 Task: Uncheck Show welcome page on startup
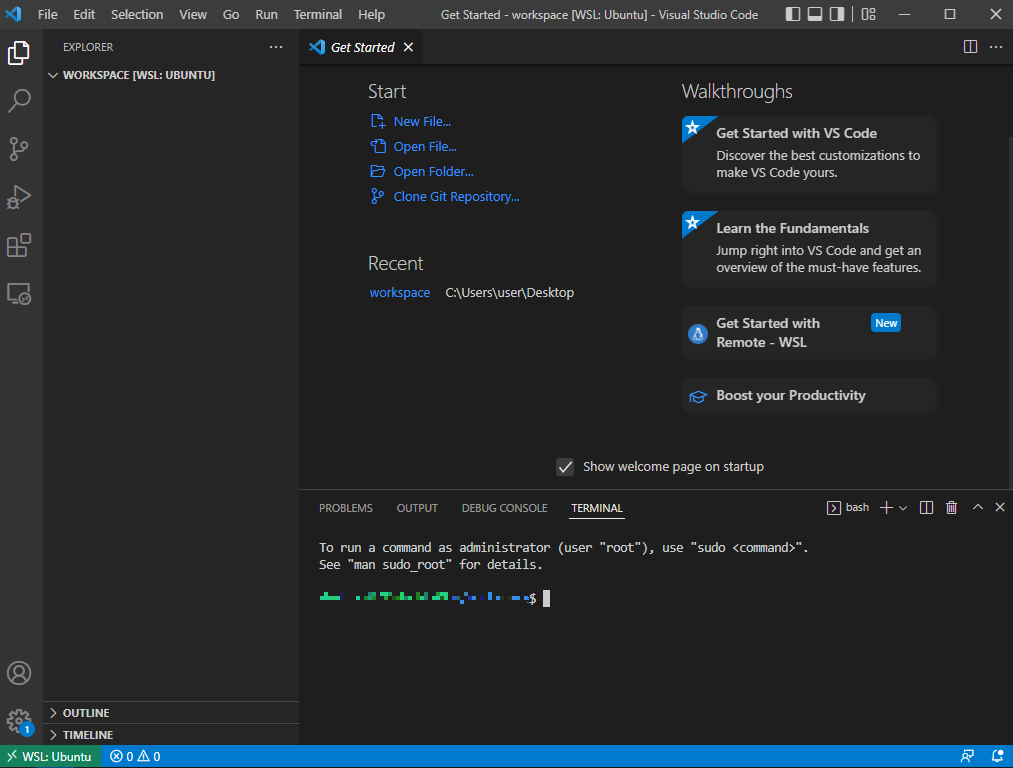coord(565,466)
